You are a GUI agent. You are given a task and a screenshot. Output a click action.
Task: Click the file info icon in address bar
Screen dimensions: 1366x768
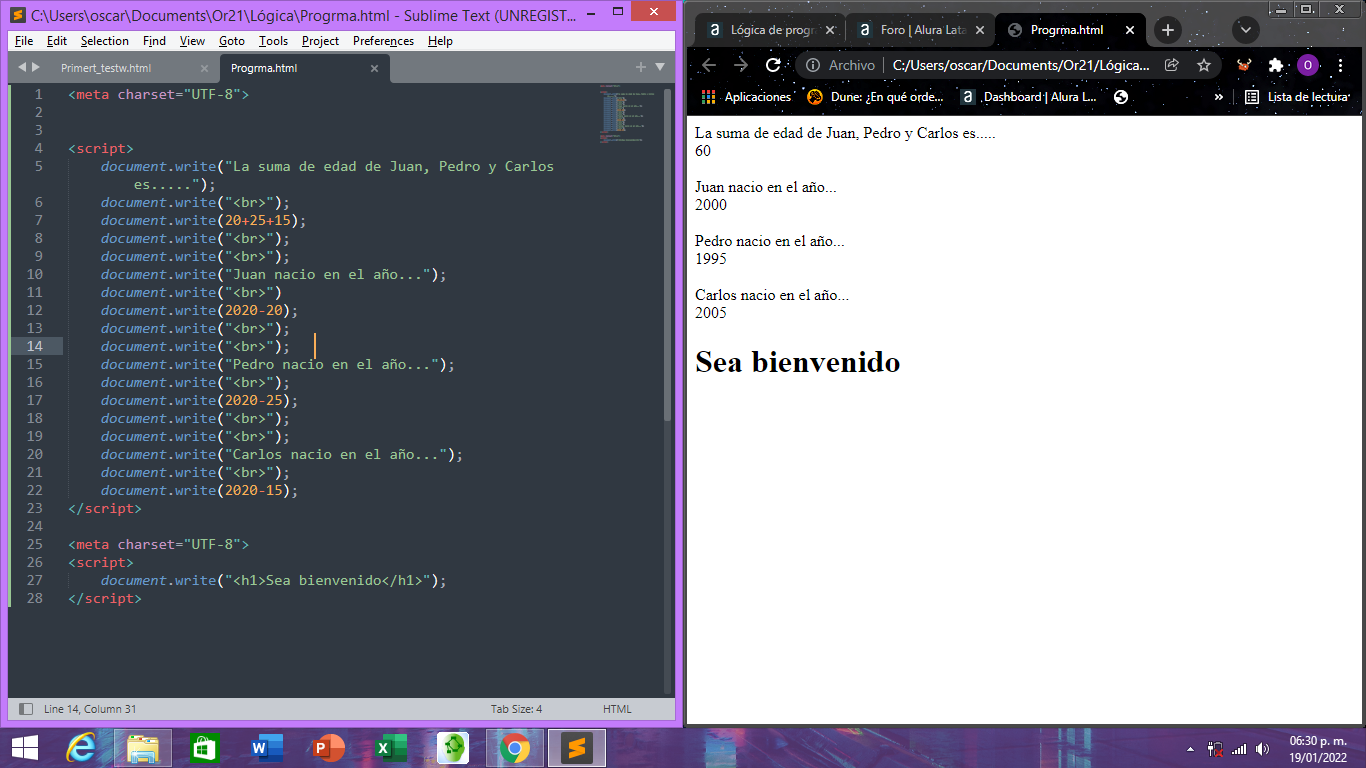click(813, 65)
